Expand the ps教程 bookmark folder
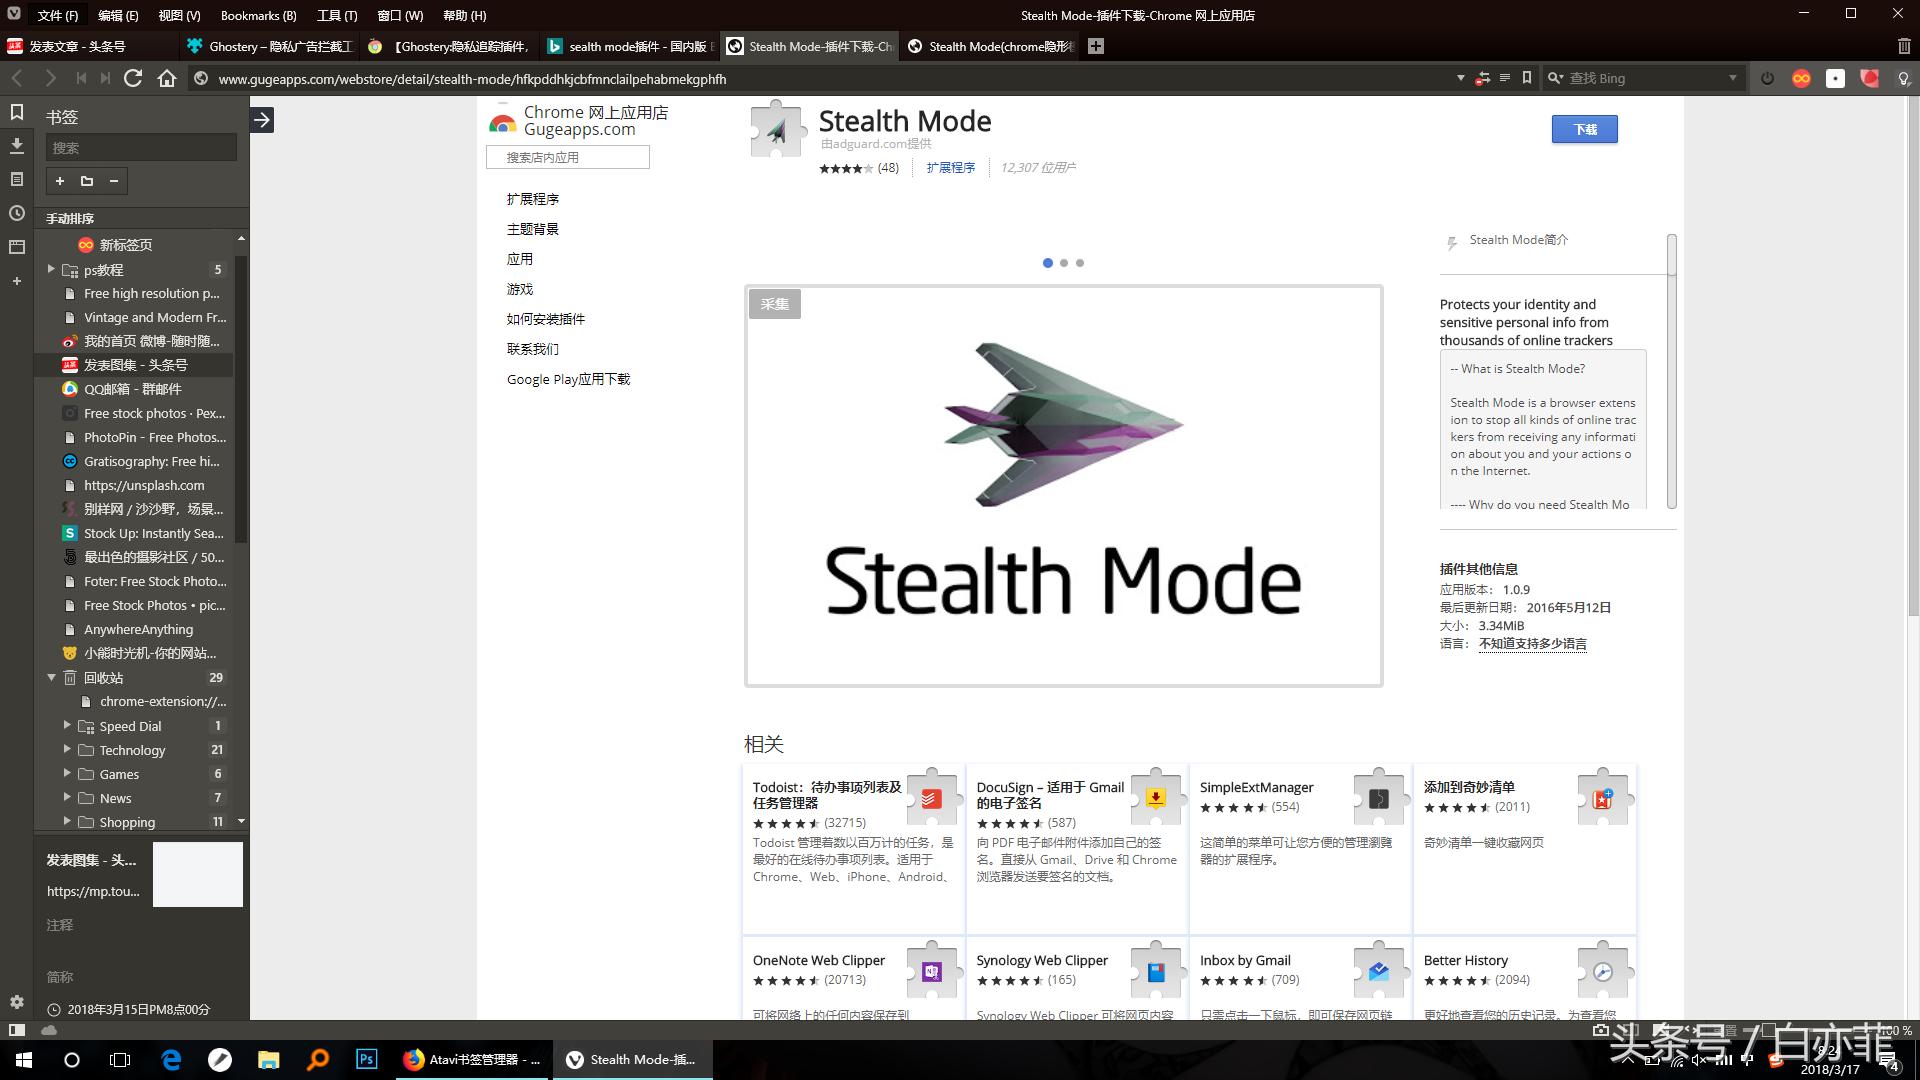This screenshot has height=1080, width=1920. coord(51,269)
